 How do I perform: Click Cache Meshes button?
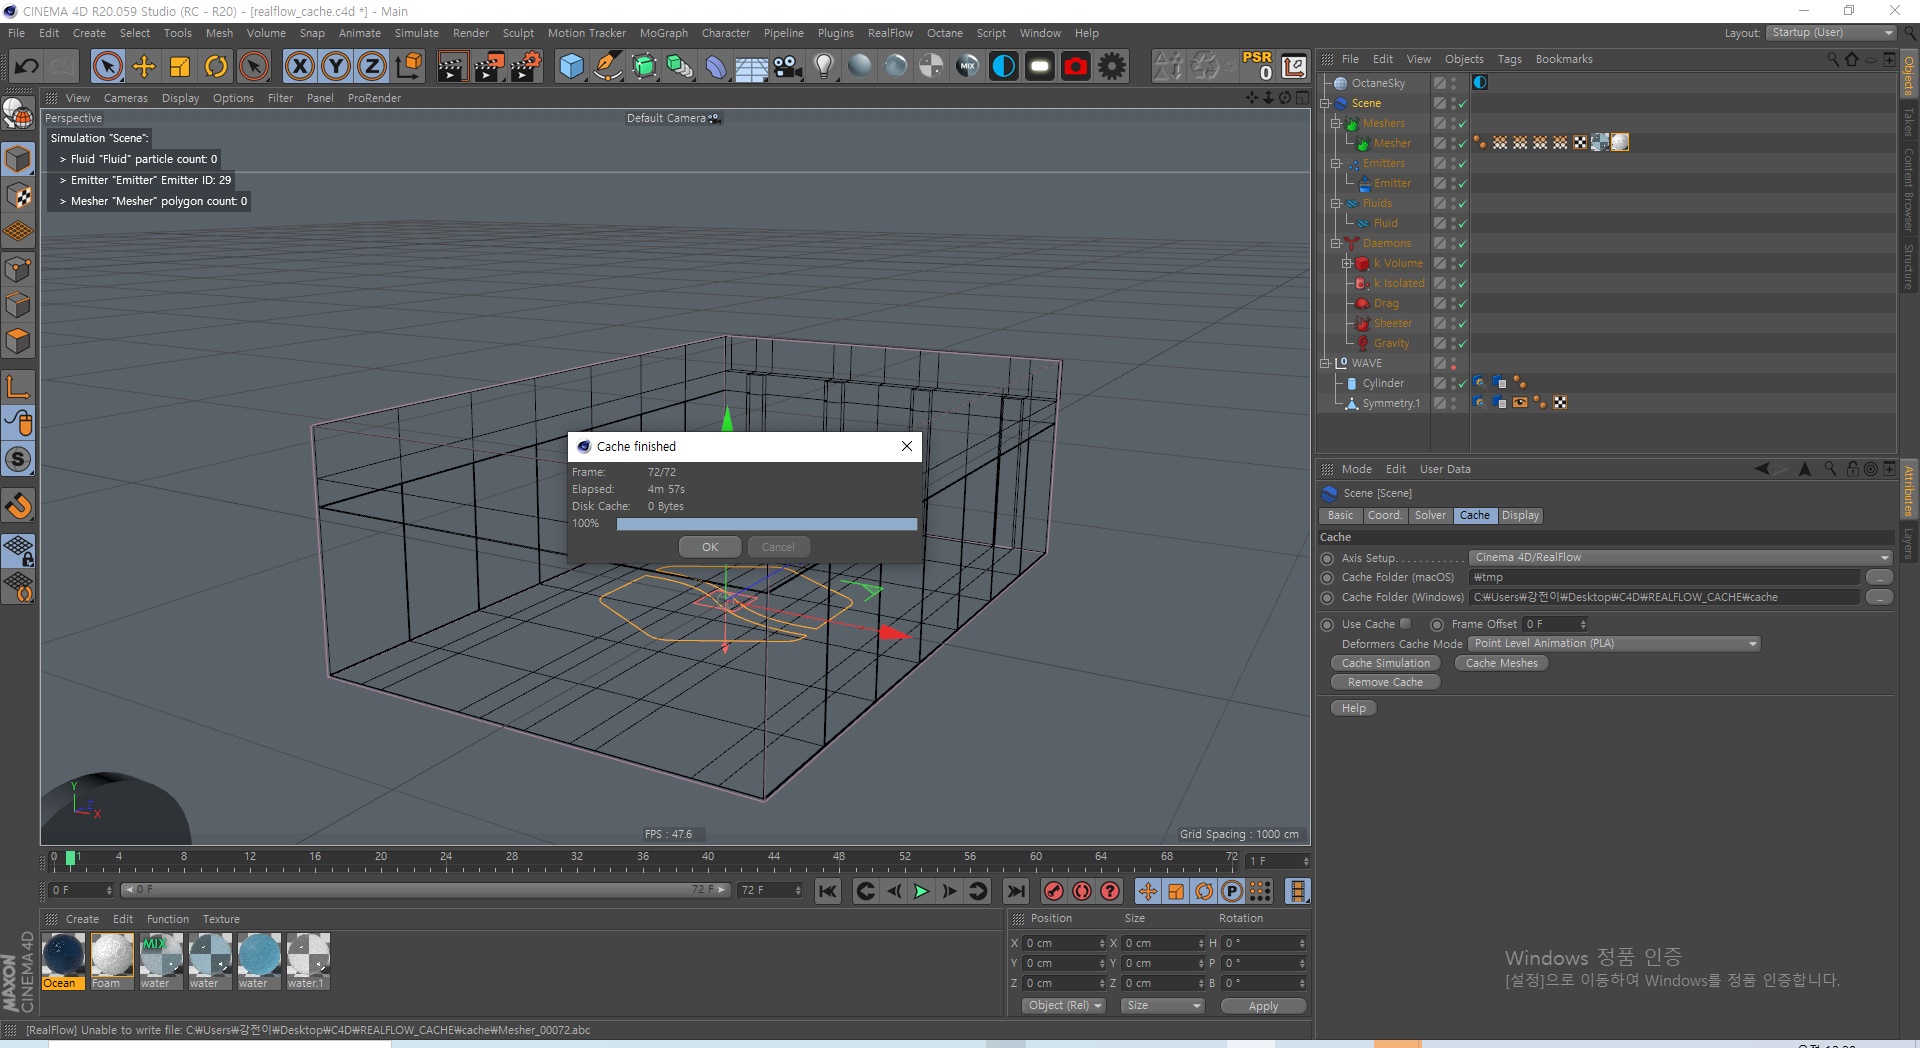point(1501,663)
